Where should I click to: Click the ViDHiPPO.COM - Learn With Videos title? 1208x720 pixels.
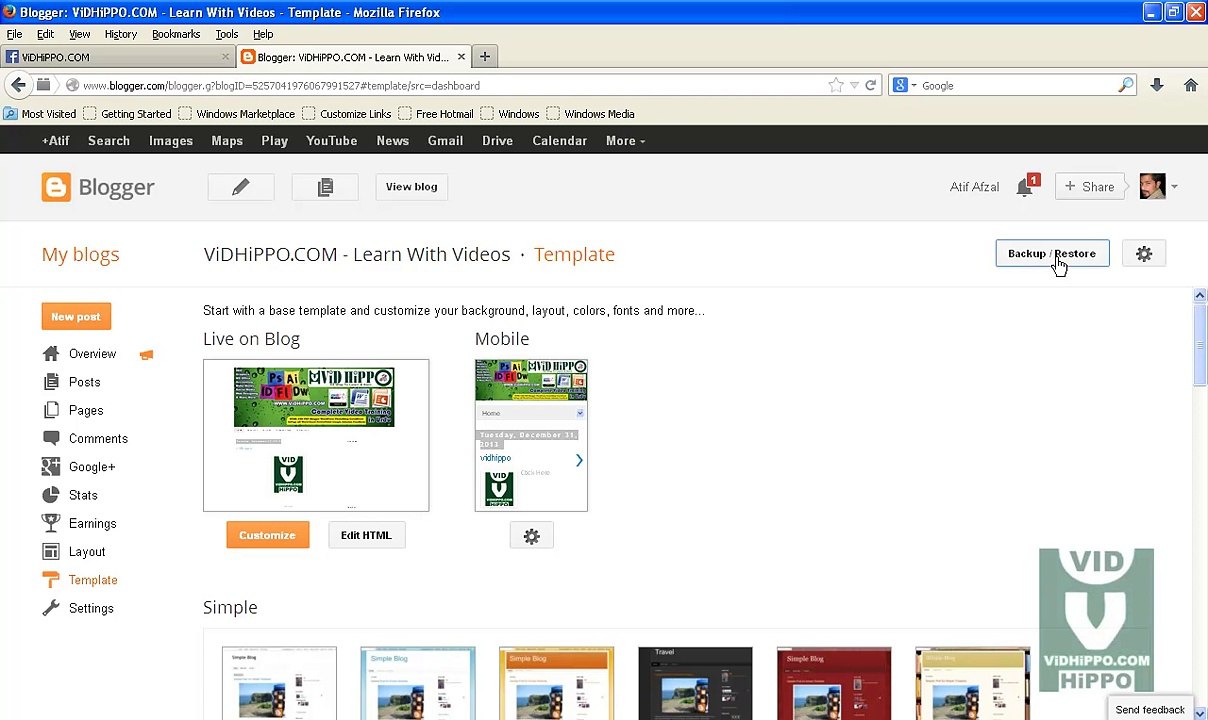(x=357, y=254)
